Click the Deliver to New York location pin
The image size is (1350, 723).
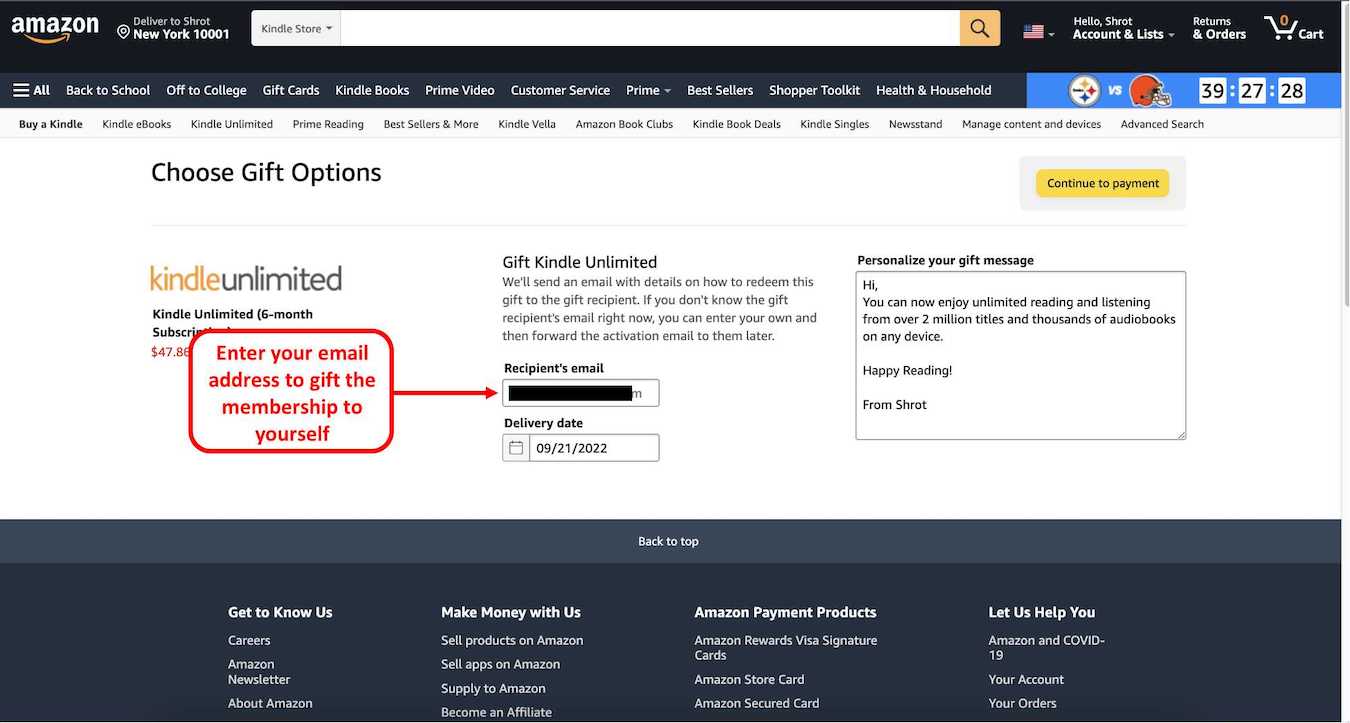124,32
